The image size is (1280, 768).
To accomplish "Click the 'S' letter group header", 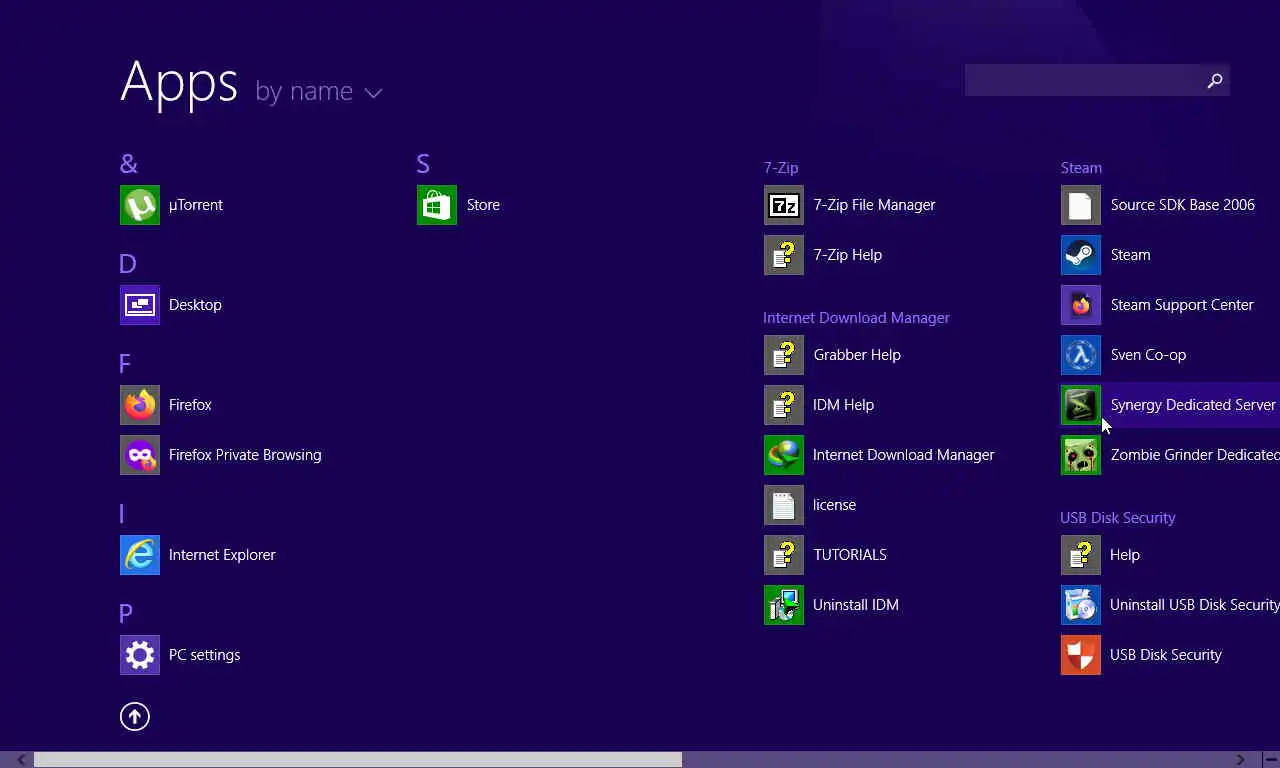I will 423,164.
